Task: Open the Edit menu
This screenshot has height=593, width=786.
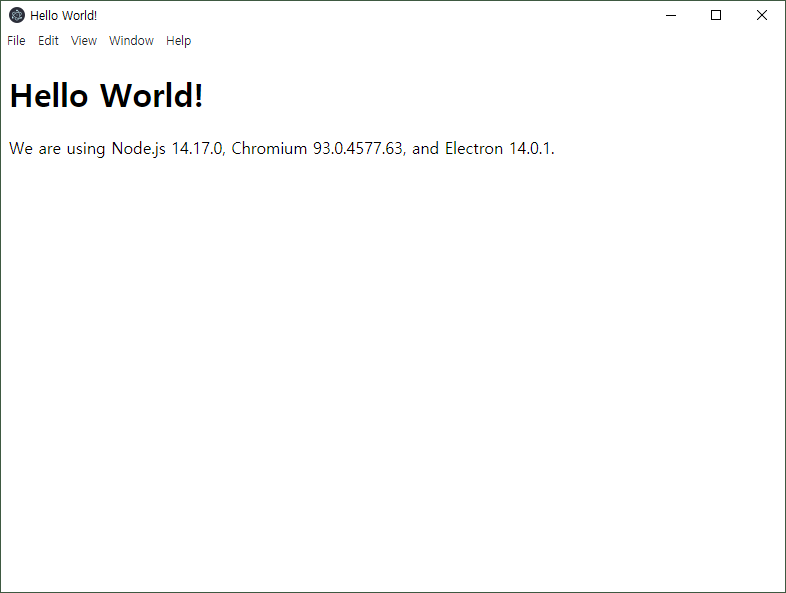Action: 48,41
